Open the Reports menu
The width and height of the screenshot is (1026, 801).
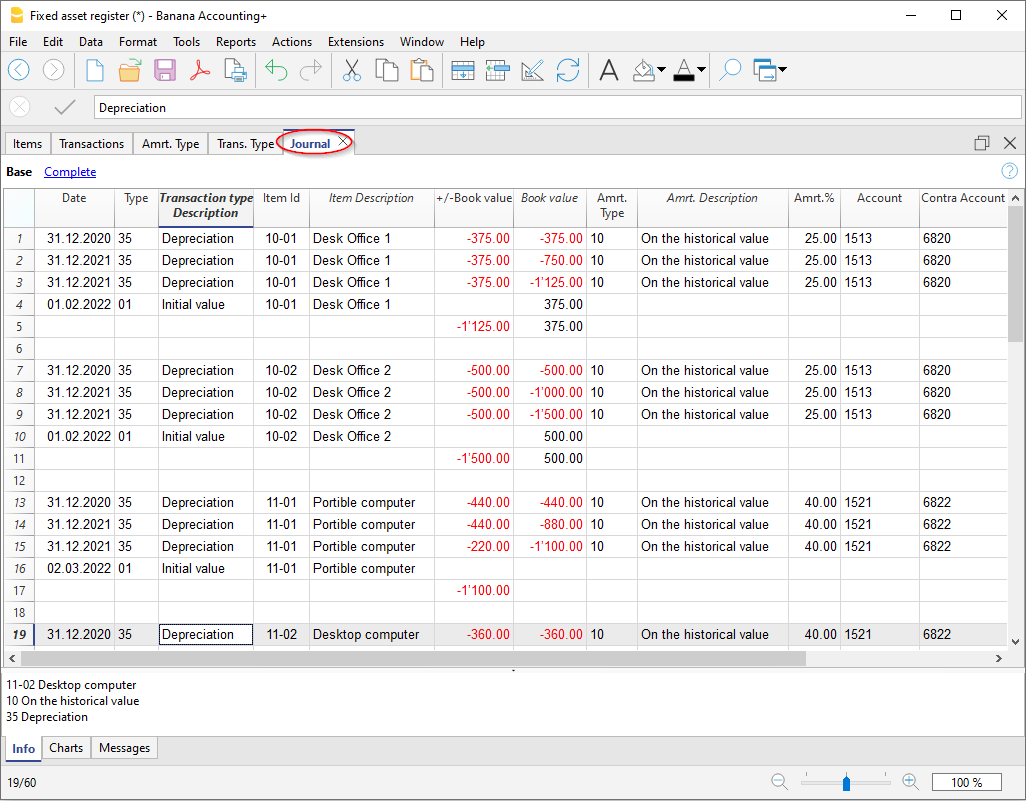pos(235,42)
